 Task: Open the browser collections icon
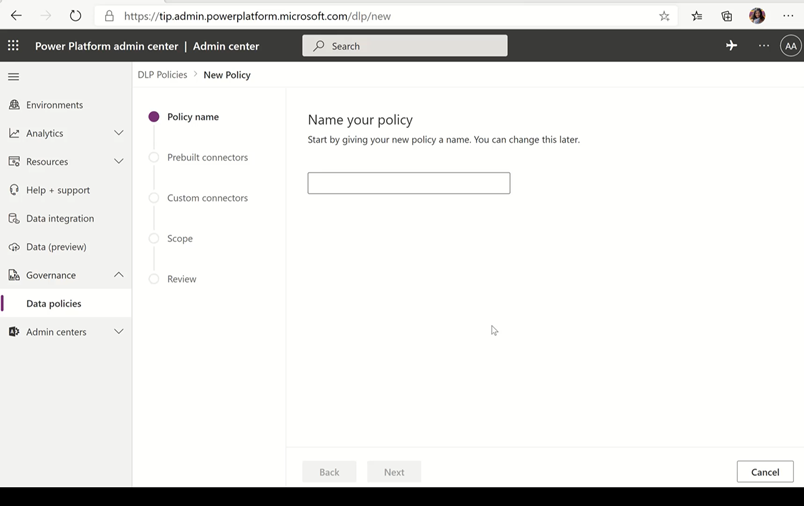click(x=727, y=16)
